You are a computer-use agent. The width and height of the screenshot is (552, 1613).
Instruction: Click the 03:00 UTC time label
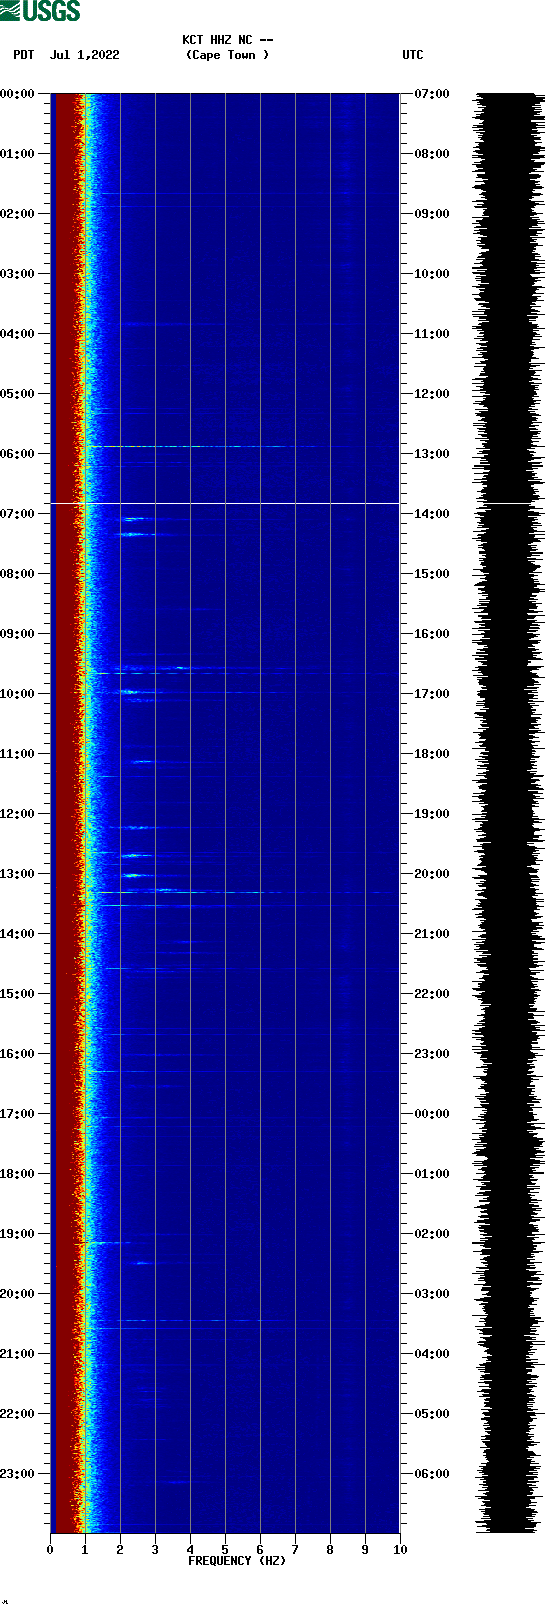(432, 1294)
